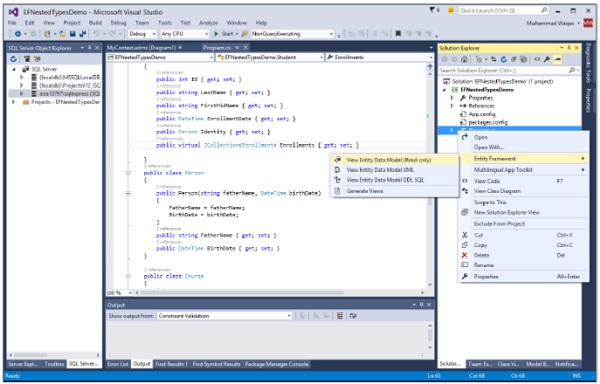
Task: Open the Show output from combo box
Action: [224, 316]
